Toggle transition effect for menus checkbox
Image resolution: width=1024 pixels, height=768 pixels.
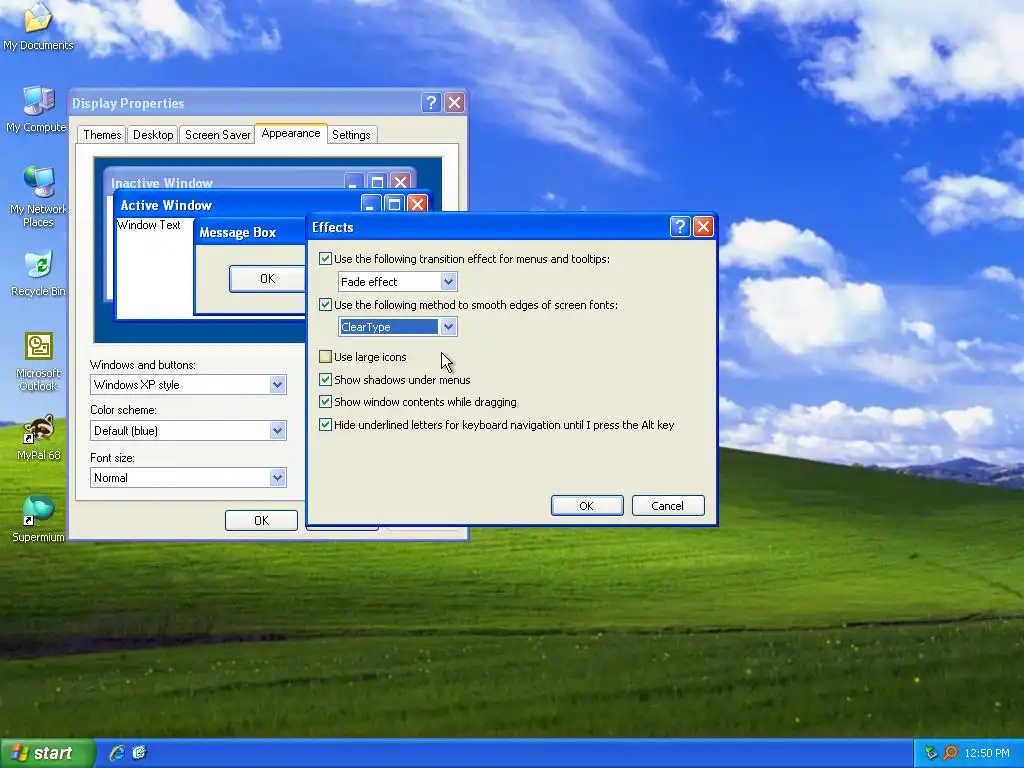[x=325, y=259]
